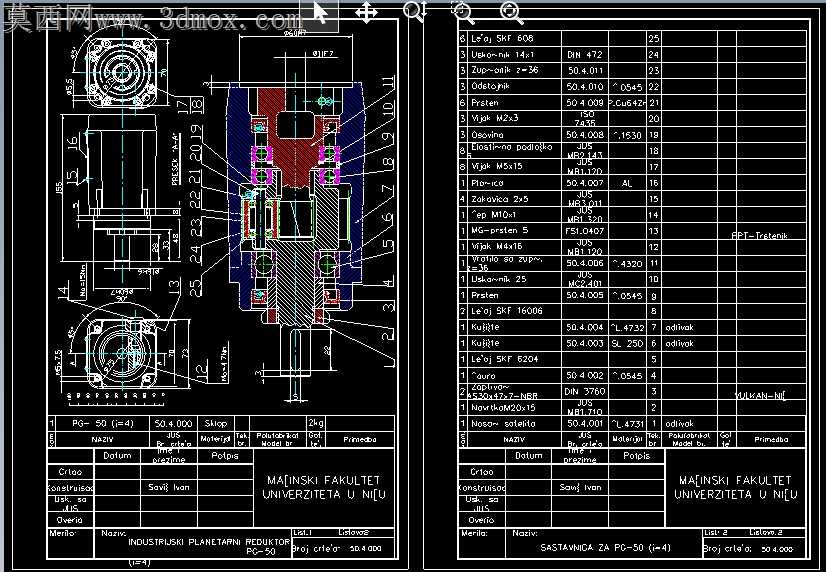Select title 'INDUSTRIJSKI PLANETARNI REDUKTOR'
The width and height of the screenshot is (826, 572).
[x=209, y=541]
